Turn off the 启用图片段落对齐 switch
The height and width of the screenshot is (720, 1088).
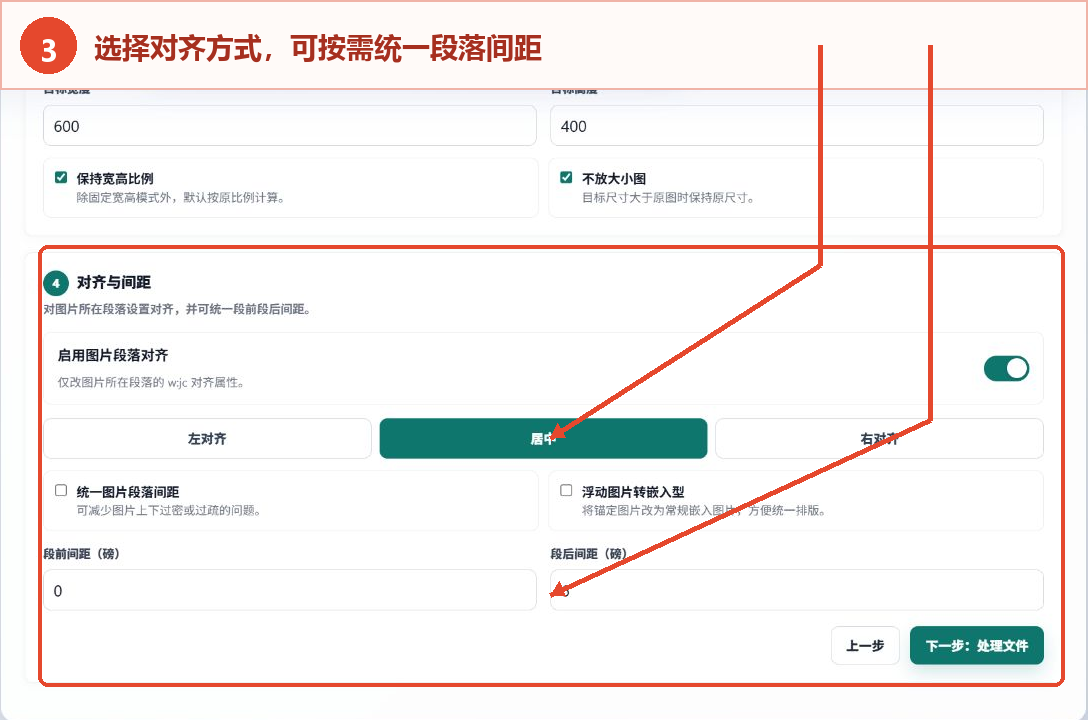coord(1006,368)
